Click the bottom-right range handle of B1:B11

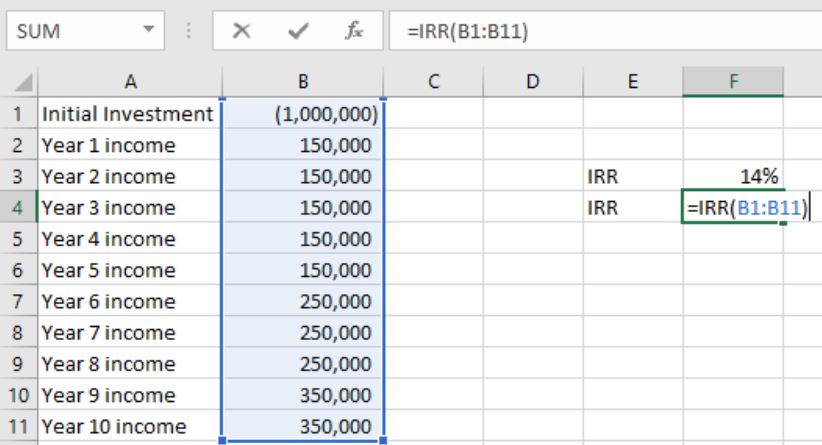(383, 440)
